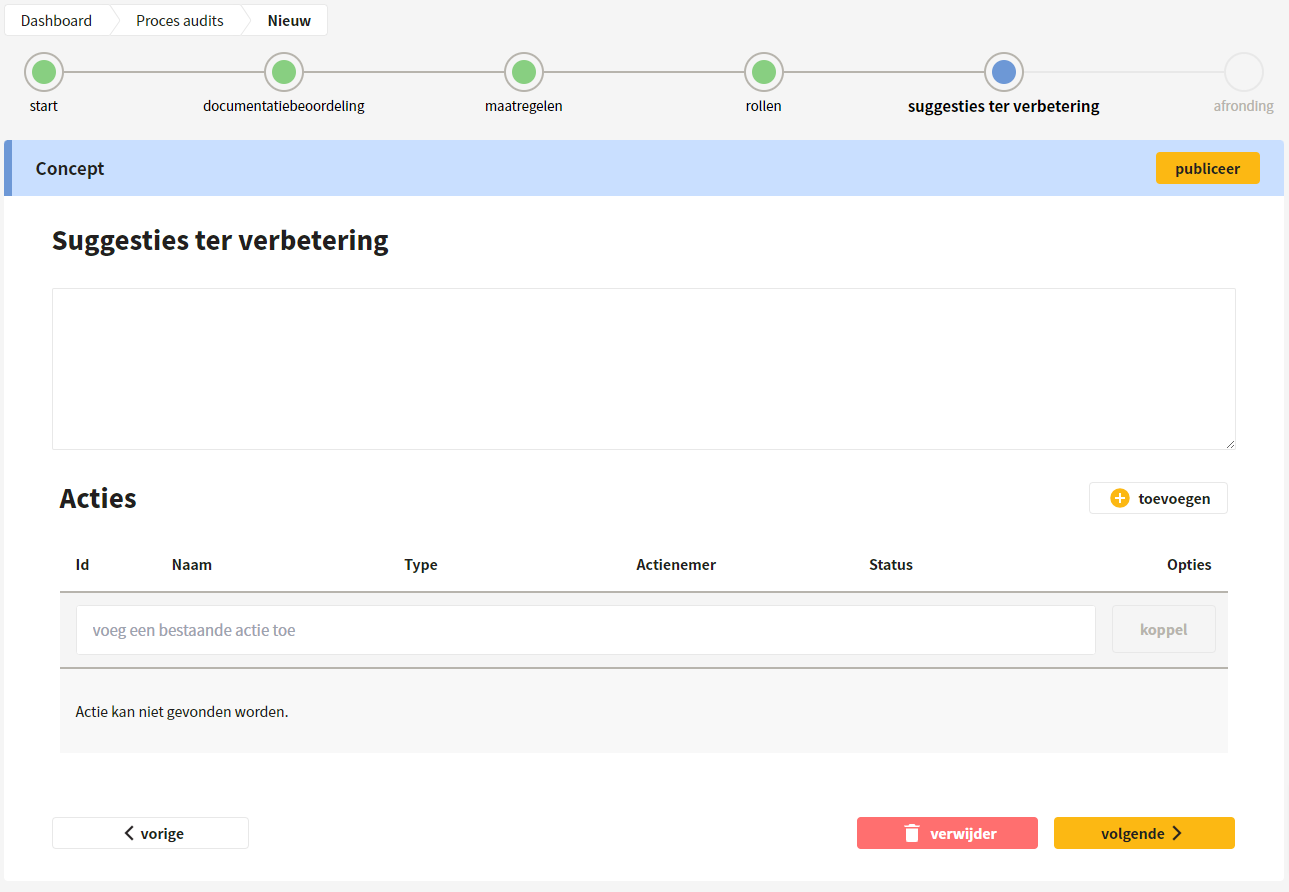
Task: Focus the suggesties ter verbetering text area
Action: 644,369
